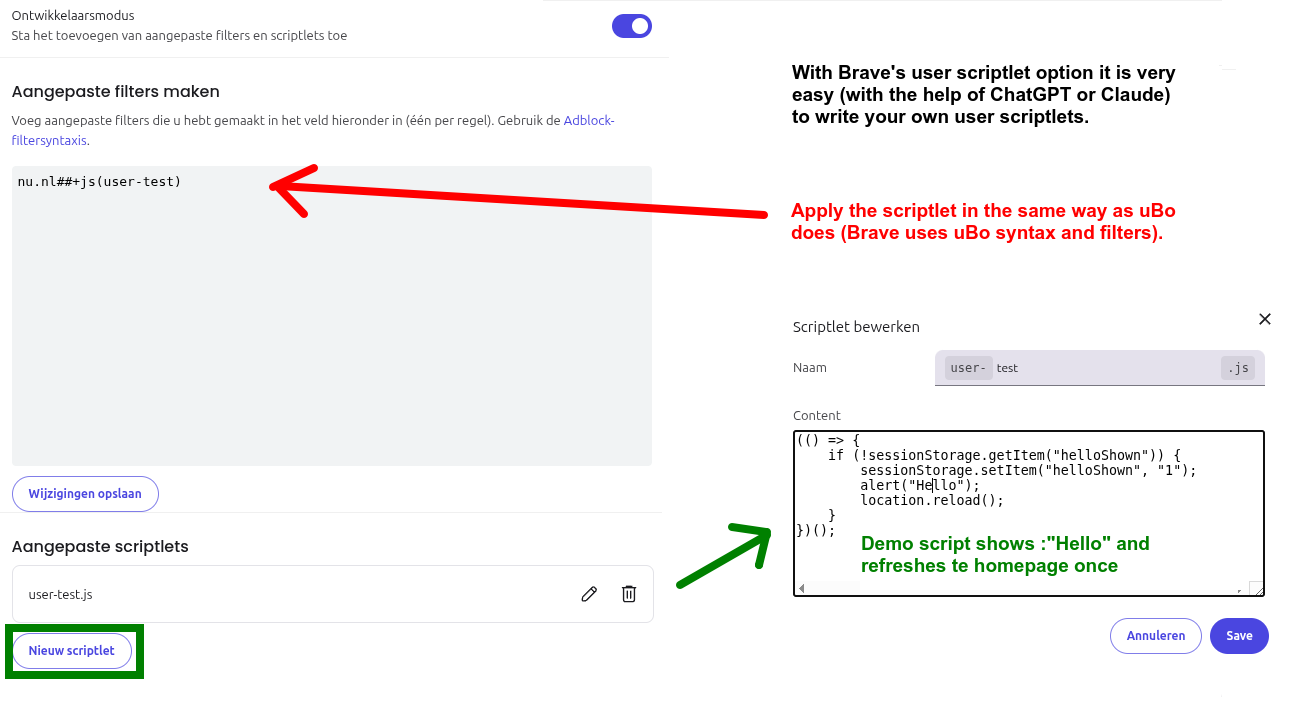Close the Scriptlet bewerken dialog

(1265, 319)
